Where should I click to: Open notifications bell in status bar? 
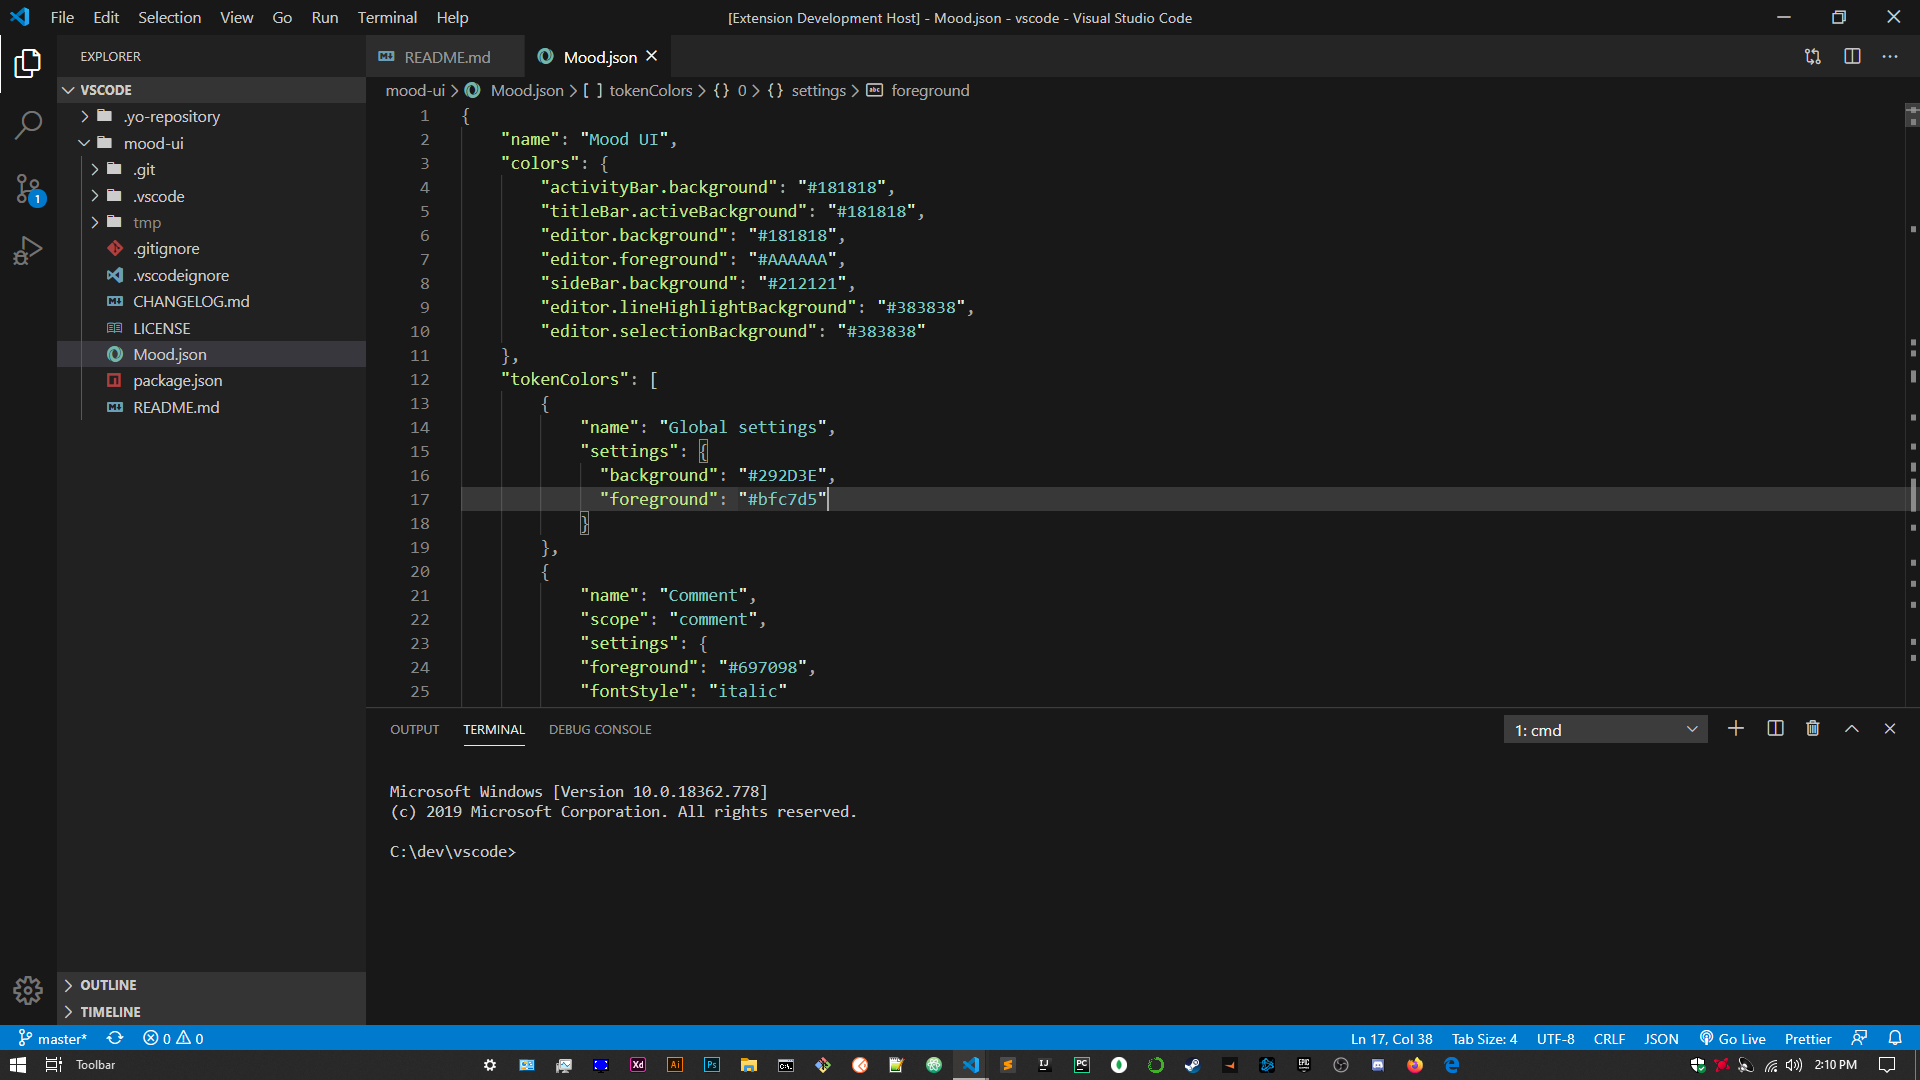[x=1895, y=1038]
